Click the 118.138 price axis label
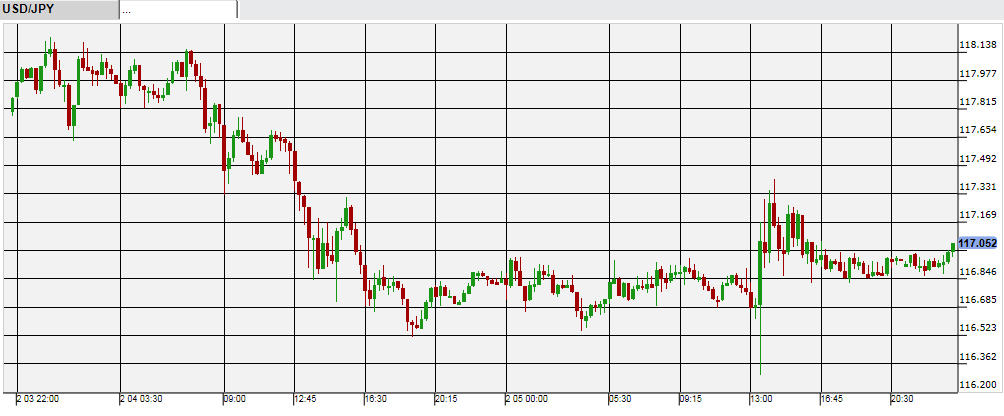Viewport: 1004px width, 416px height. 977,45
